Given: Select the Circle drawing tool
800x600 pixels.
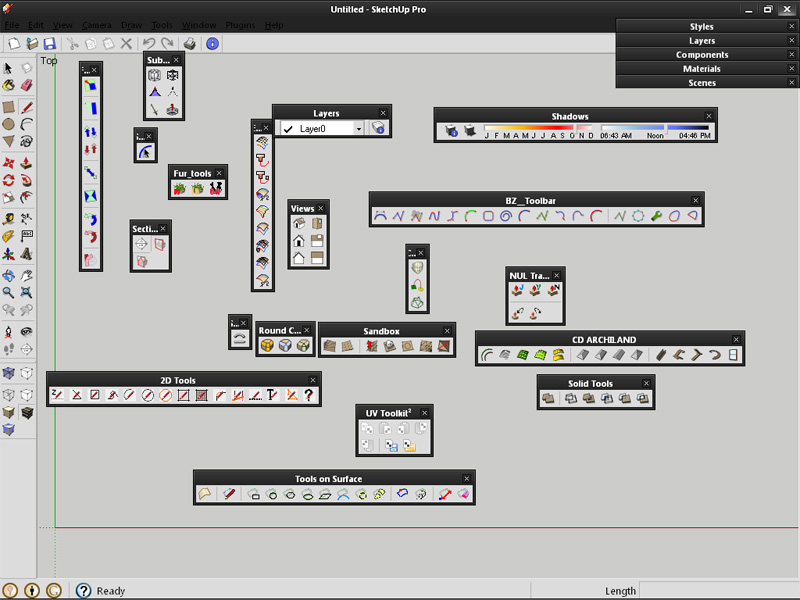Looking at the screenshot, I should [8, 124].
